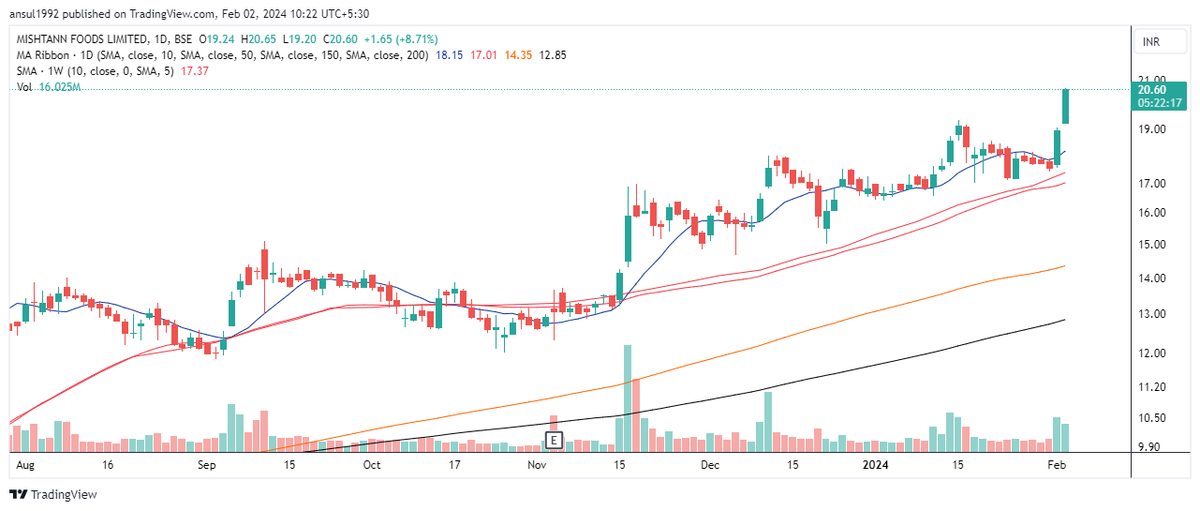
Task: Click the MA ribbon value 17.01
Action: tap(485, 55)
